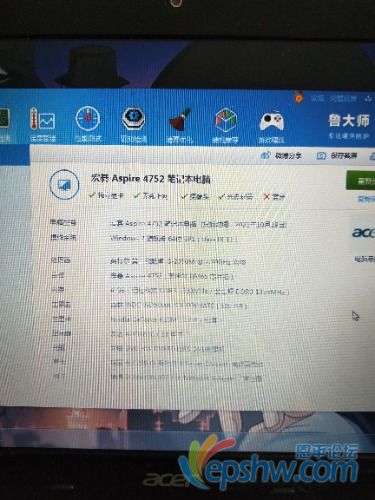The width and height of the screenshot is (375, 500).
Task: Click the WDC hard disk details row
Action: click(x=178, y=305)
